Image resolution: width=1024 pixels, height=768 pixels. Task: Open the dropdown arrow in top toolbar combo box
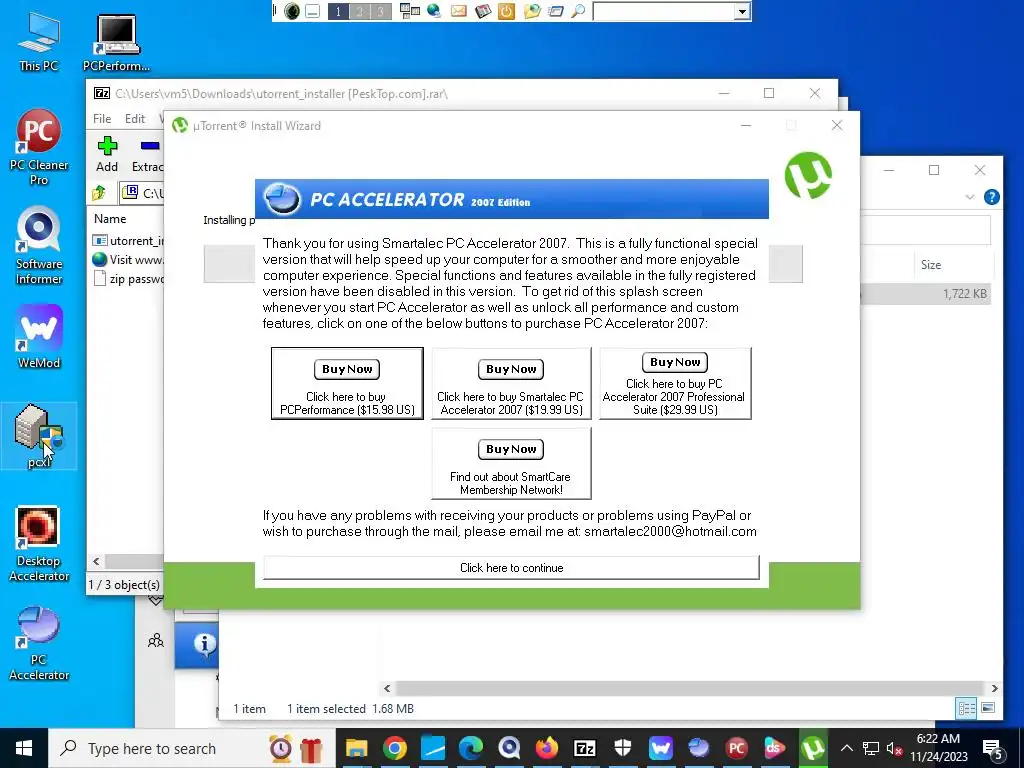point(742,12)
